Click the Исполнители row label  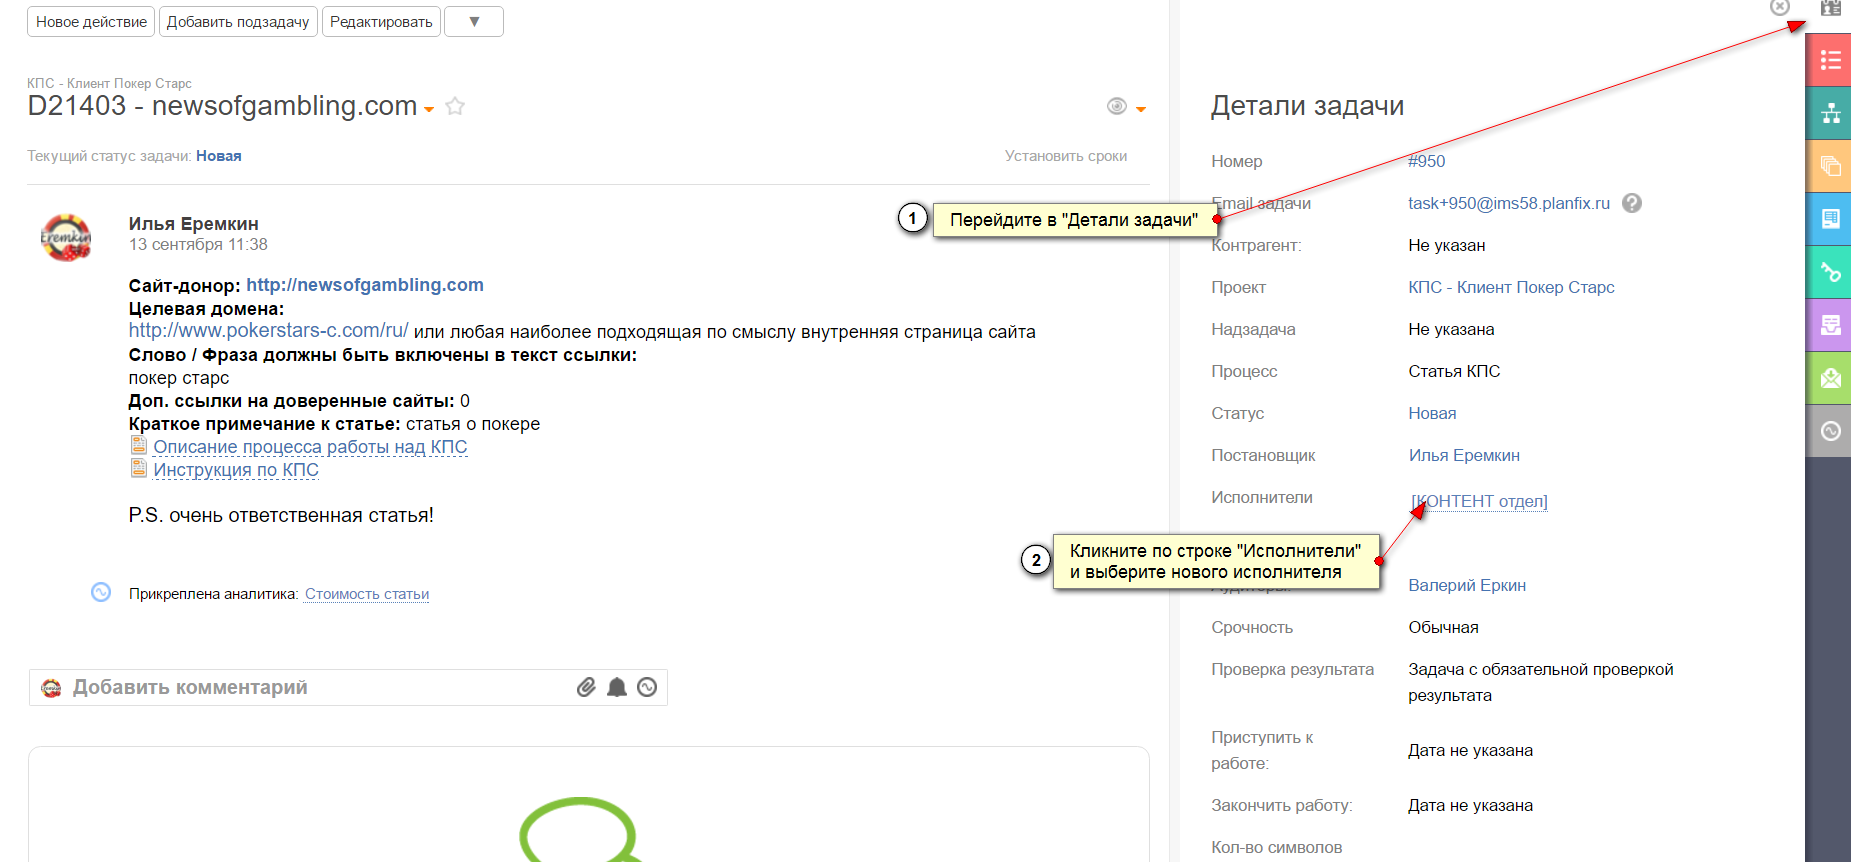click(x=1262, y=497)
